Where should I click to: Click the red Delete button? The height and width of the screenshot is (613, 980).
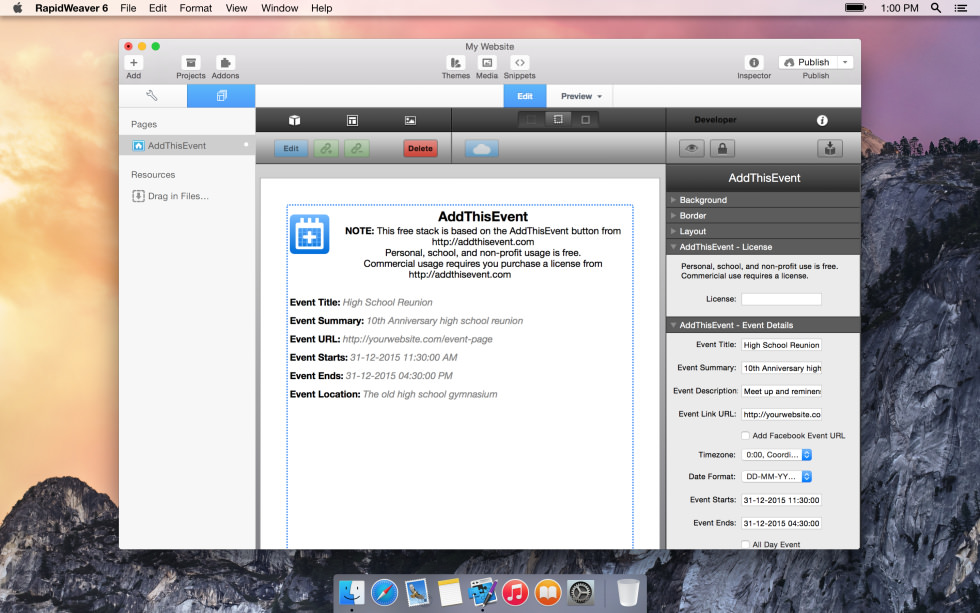click(x=420, y=149)
